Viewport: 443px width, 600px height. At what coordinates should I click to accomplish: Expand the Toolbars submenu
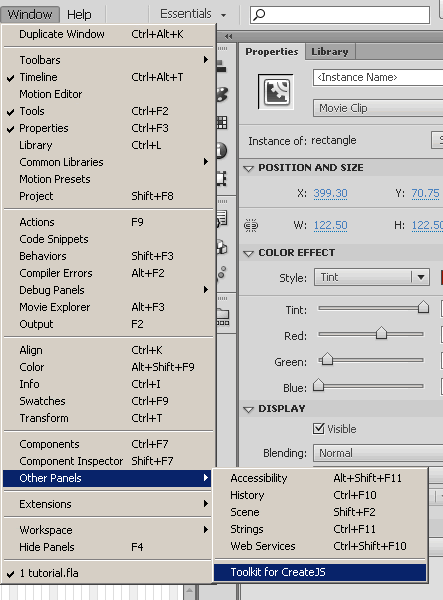[107, 60]
